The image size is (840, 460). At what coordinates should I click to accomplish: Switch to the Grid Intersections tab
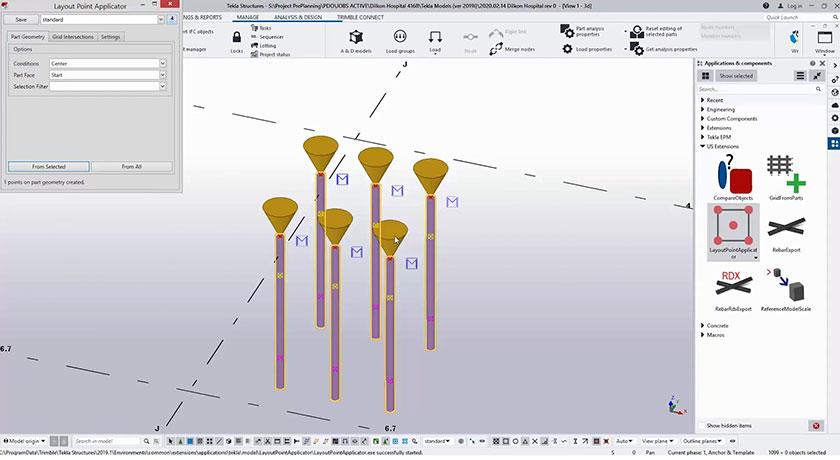point(71,36)
